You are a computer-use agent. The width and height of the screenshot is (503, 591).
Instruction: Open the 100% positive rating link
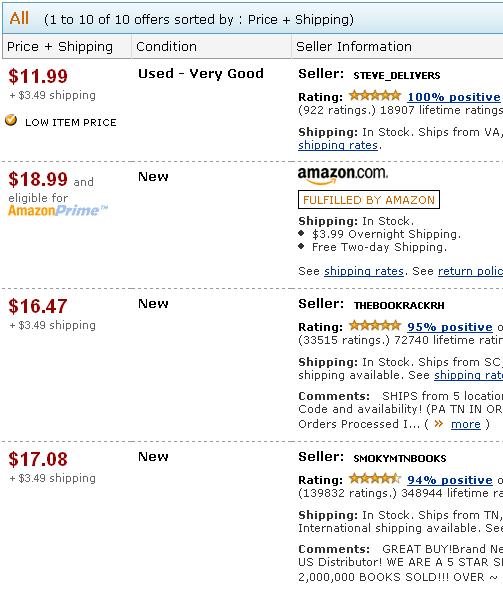(x=454, y=97)
